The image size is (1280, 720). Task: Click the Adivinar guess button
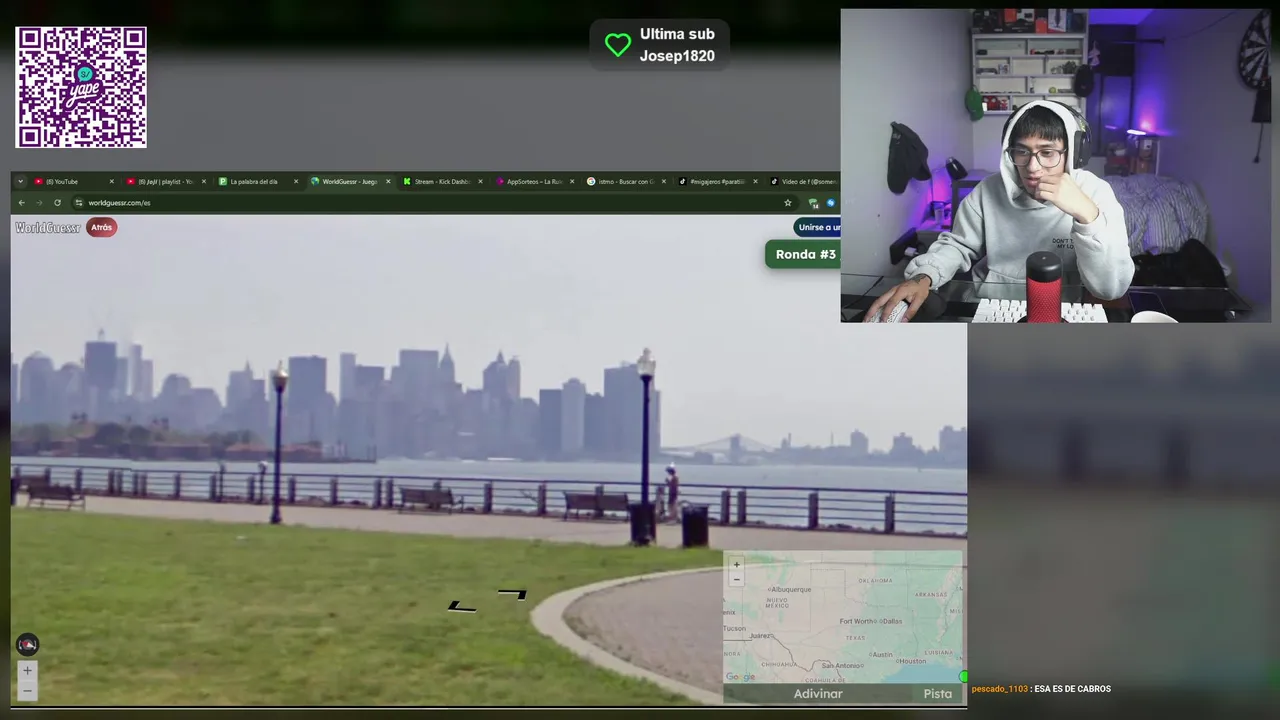pos(818,694)
